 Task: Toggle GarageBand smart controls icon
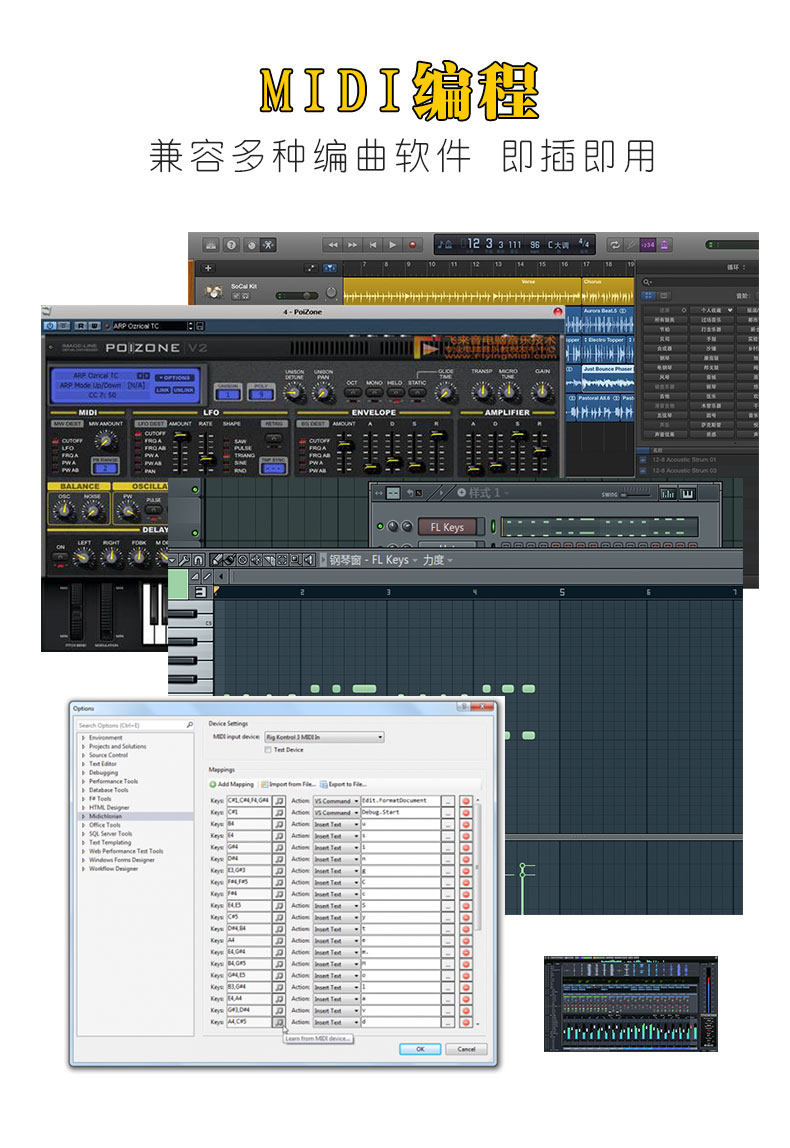[250, 245]
